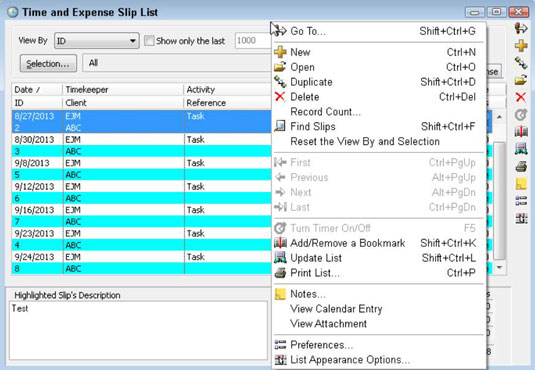Select Record Count... menu entry
The image size is (535, 370).
point(379,112)
